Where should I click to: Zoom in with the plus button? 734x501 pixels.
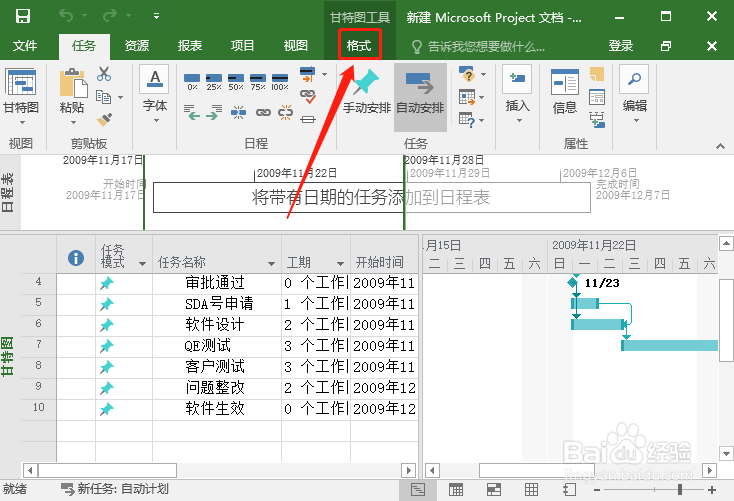point(712,490)
